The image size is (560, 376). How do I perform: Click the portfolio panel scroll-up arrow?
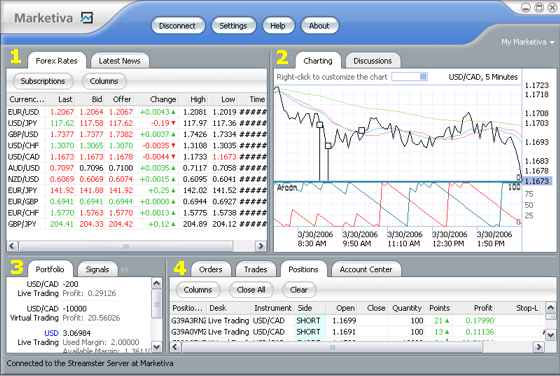click(156, 284)
